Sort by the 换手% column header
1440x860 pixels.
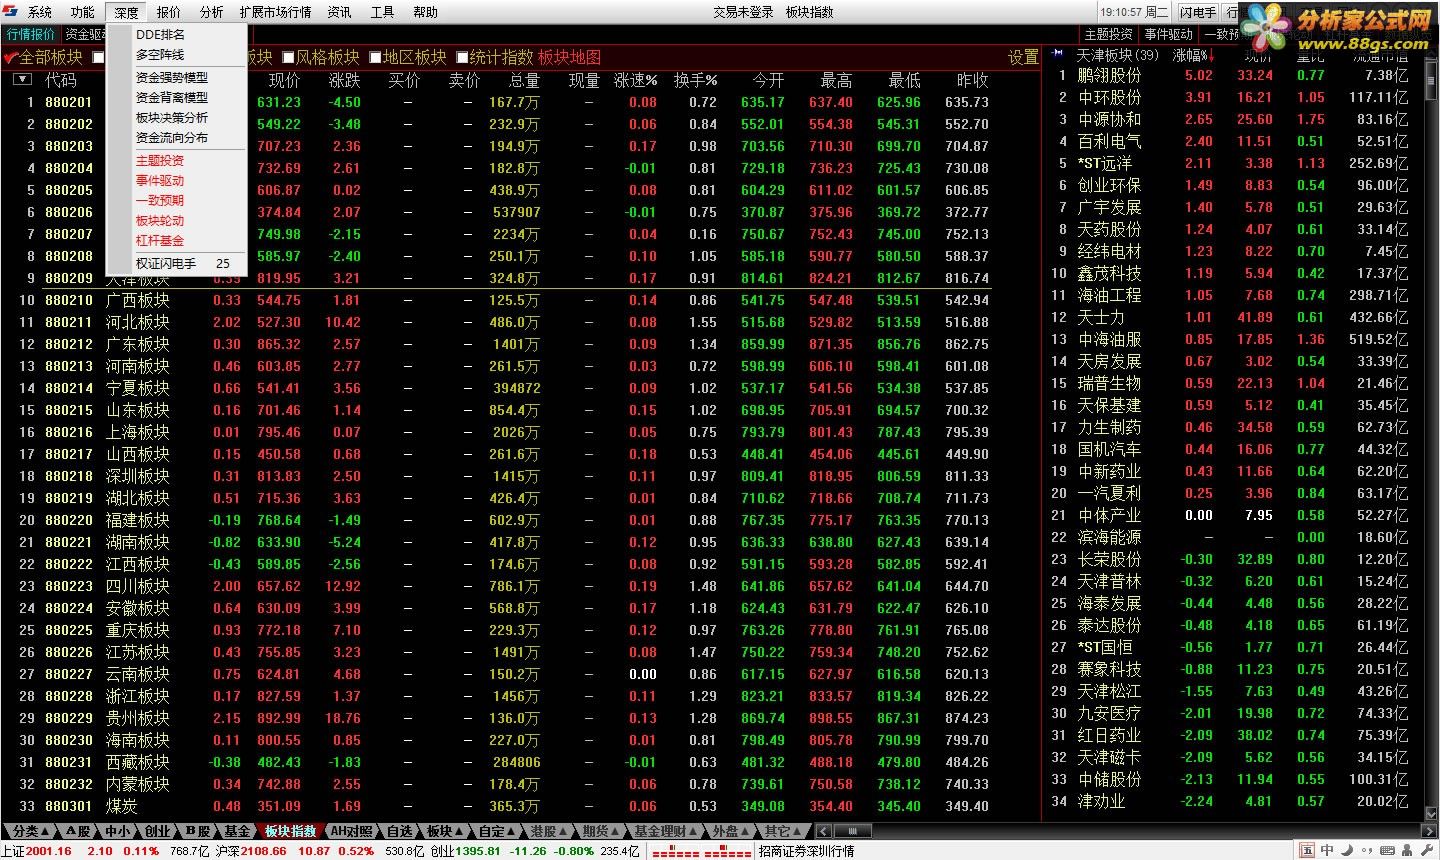[695, 80]
